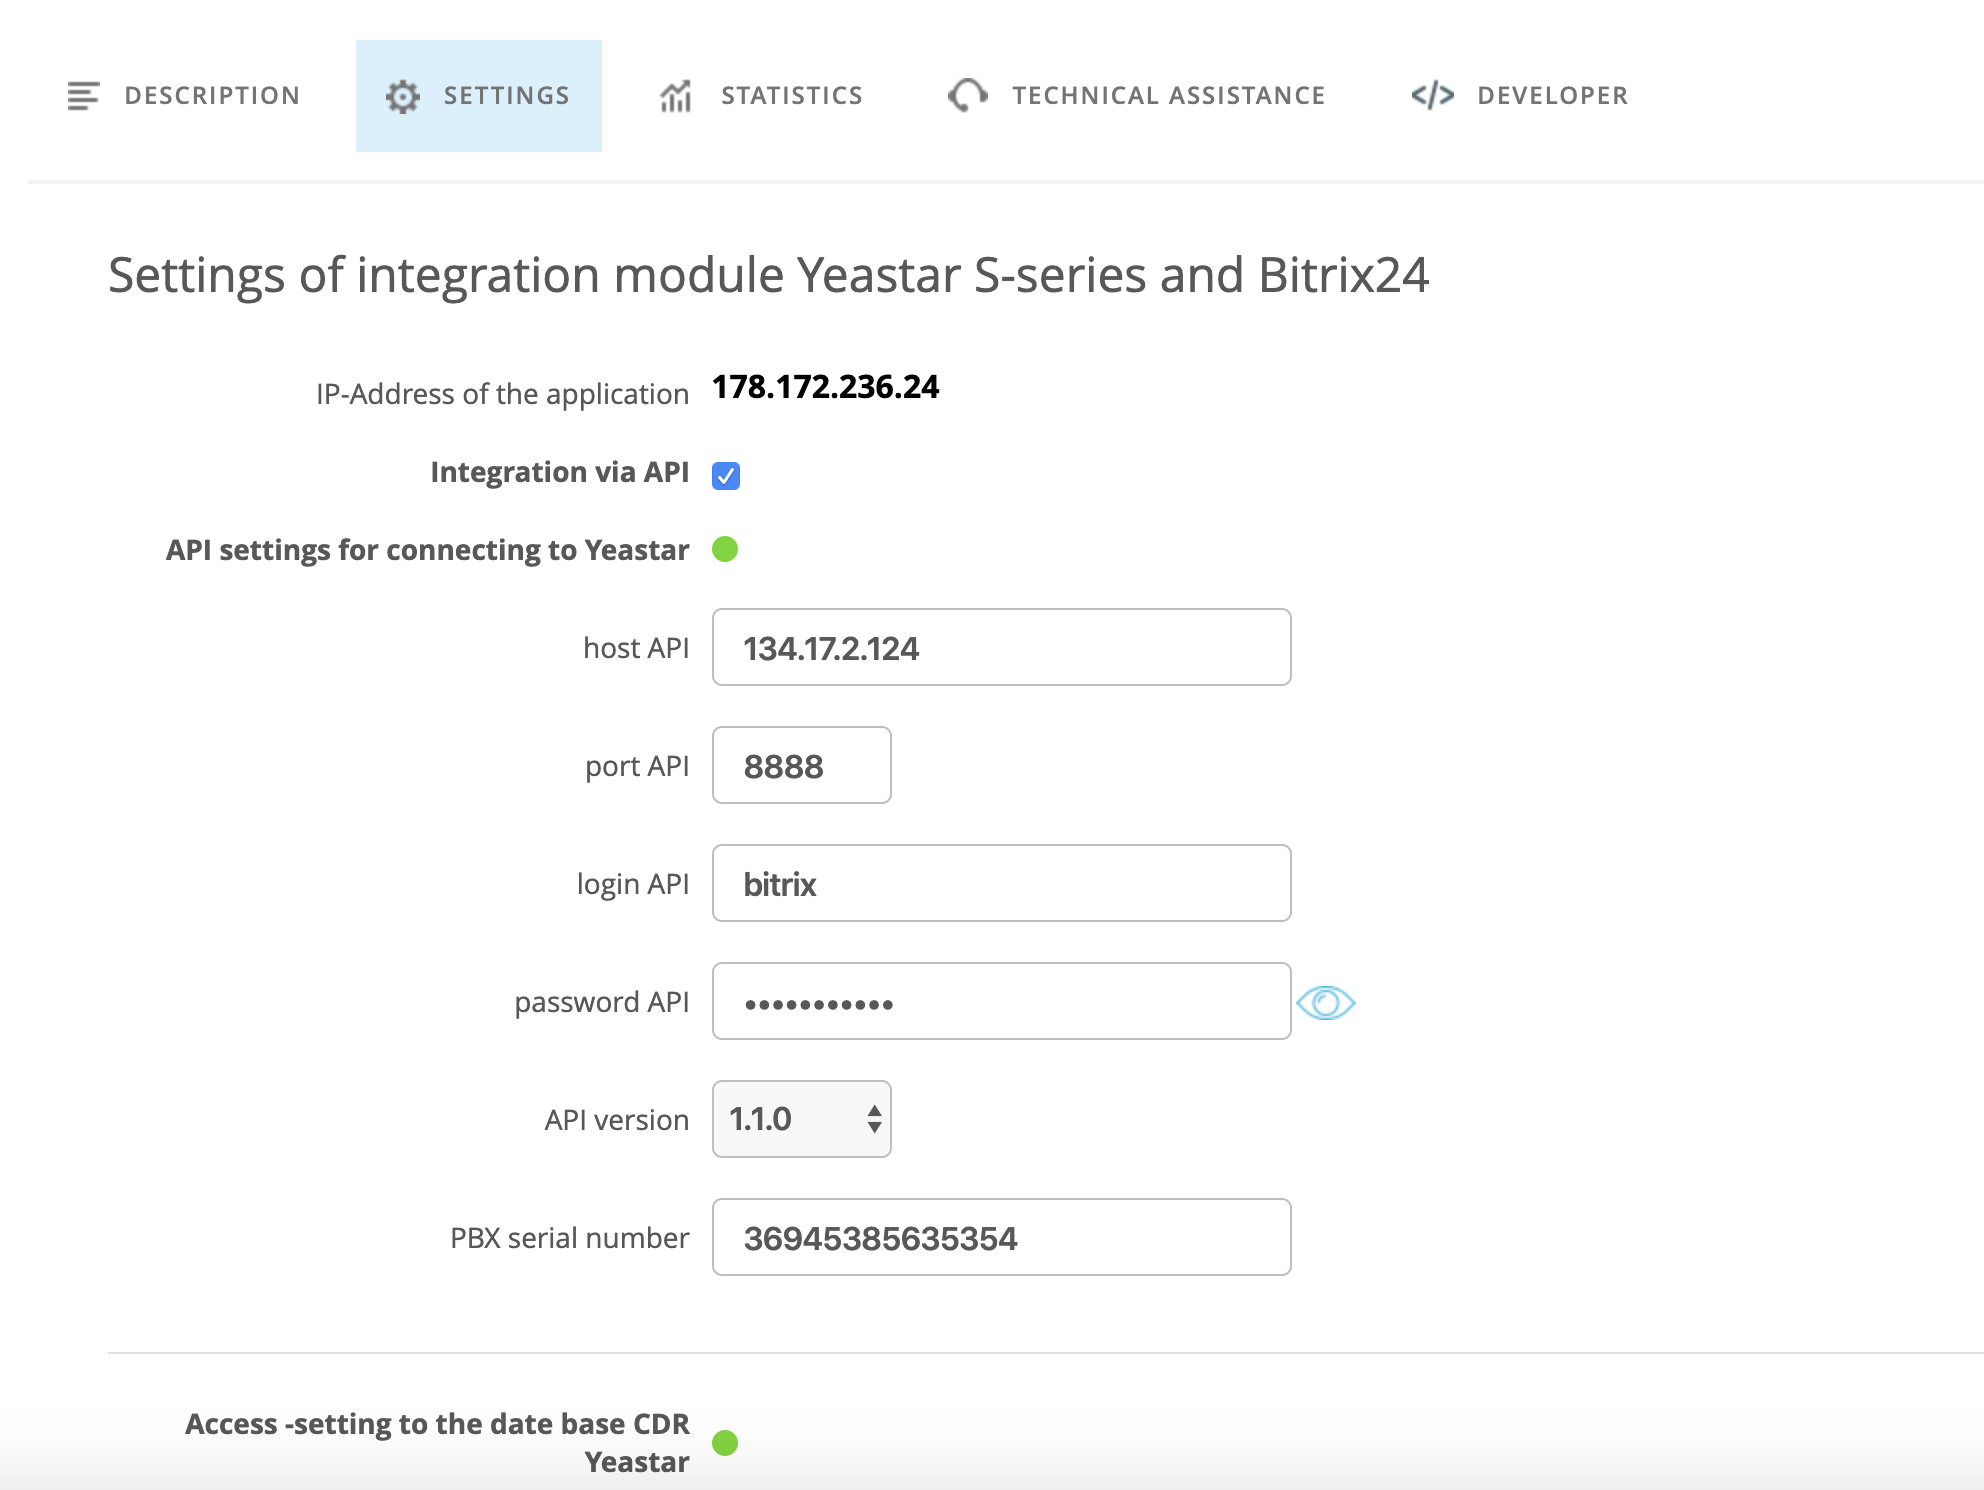Viewport: 1984px width, 1490px height.
Task: Go to the Developer tab
Action: (x=1552, y=96)
